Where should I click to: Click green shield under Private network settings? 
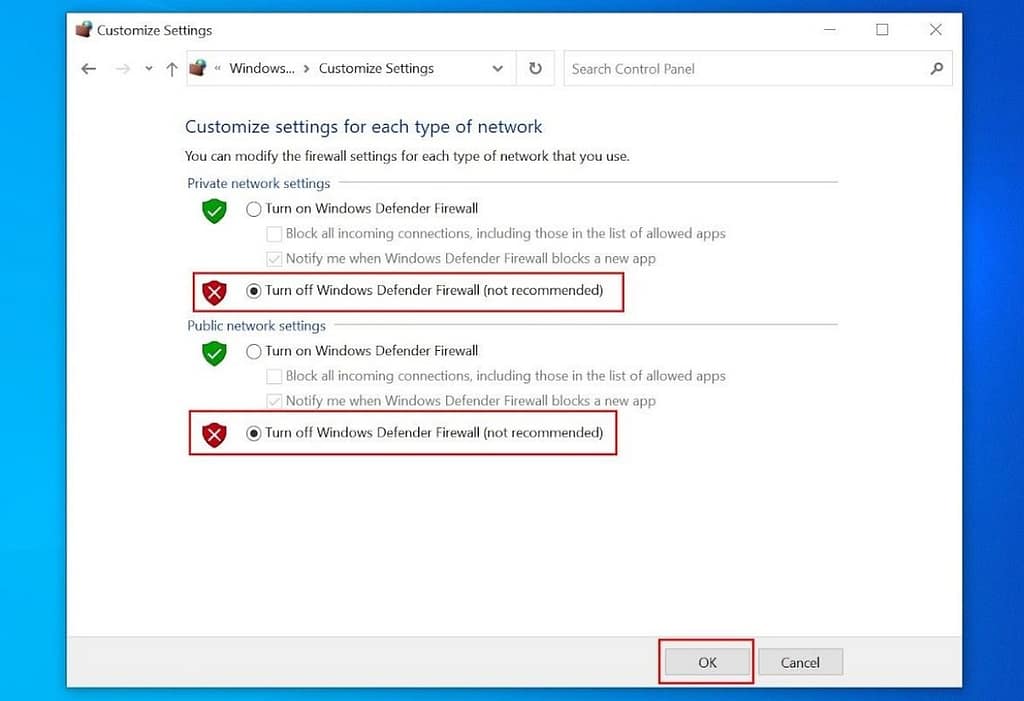click(214, 210)
